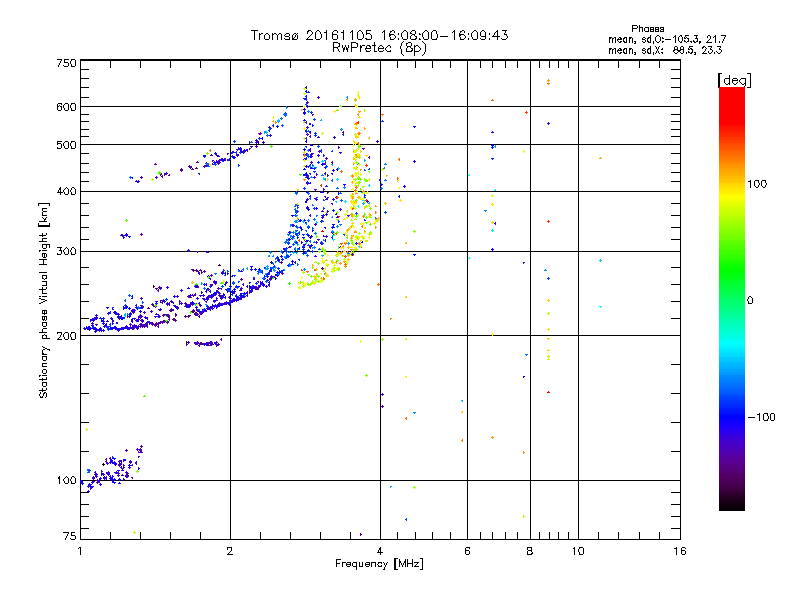Select the "2" tick on the frequency axis
Screen dimensions: 800x600
tap(230, 551)
